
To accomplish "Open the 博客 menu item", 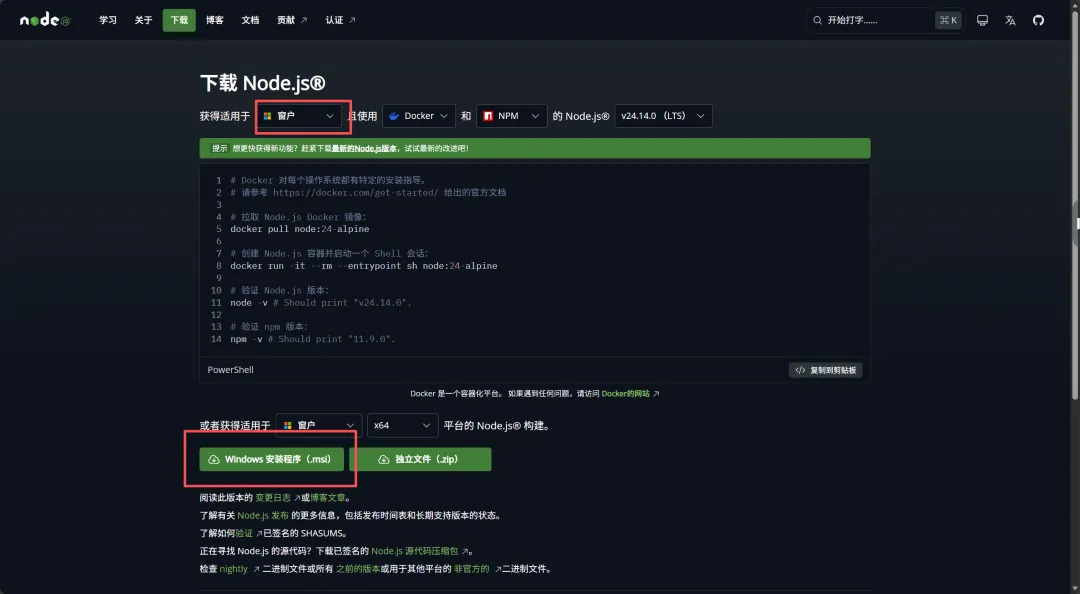I will (215, 20).
